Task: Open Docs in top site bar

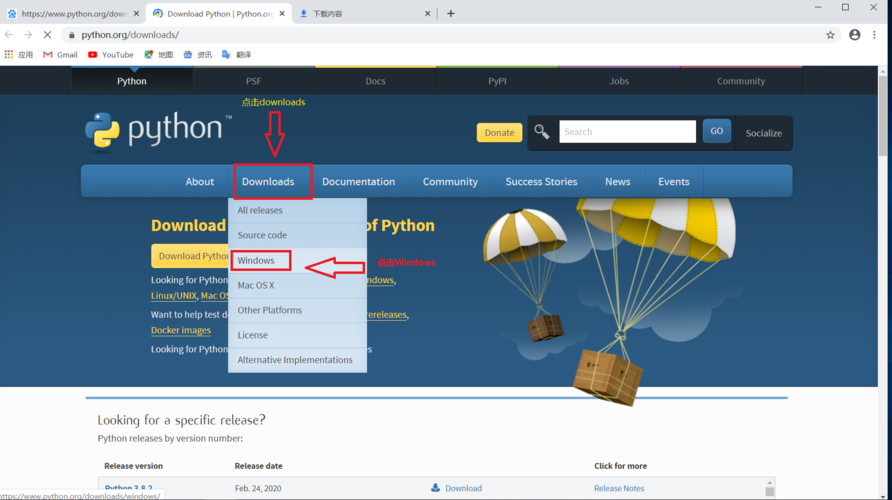Action: pyautogui.click(x=375, y=81)
